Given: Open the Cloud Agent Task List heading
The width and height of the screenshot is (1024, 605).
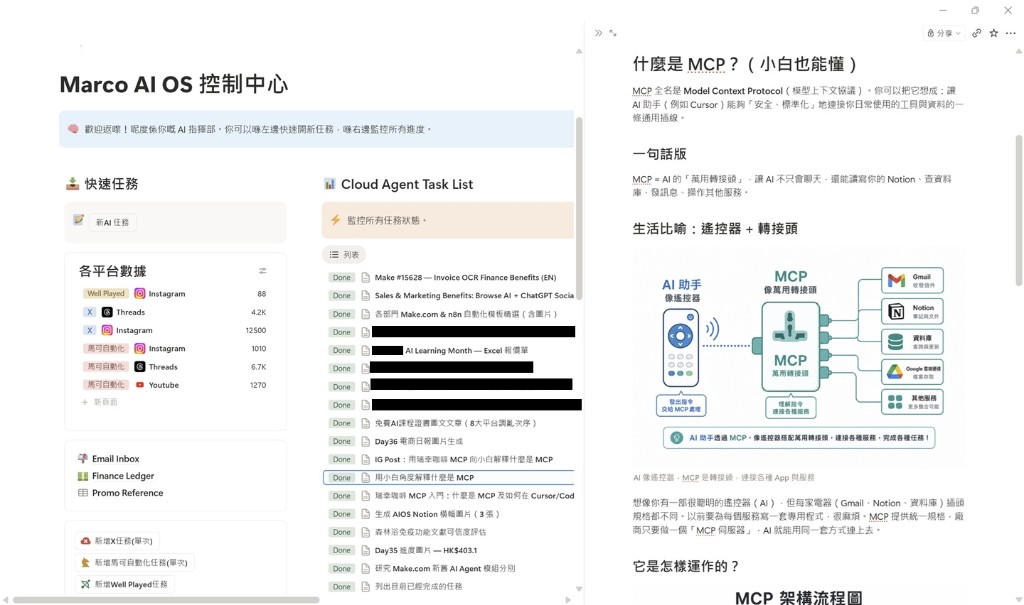Looking at the screenshot, I should (407, 184).
